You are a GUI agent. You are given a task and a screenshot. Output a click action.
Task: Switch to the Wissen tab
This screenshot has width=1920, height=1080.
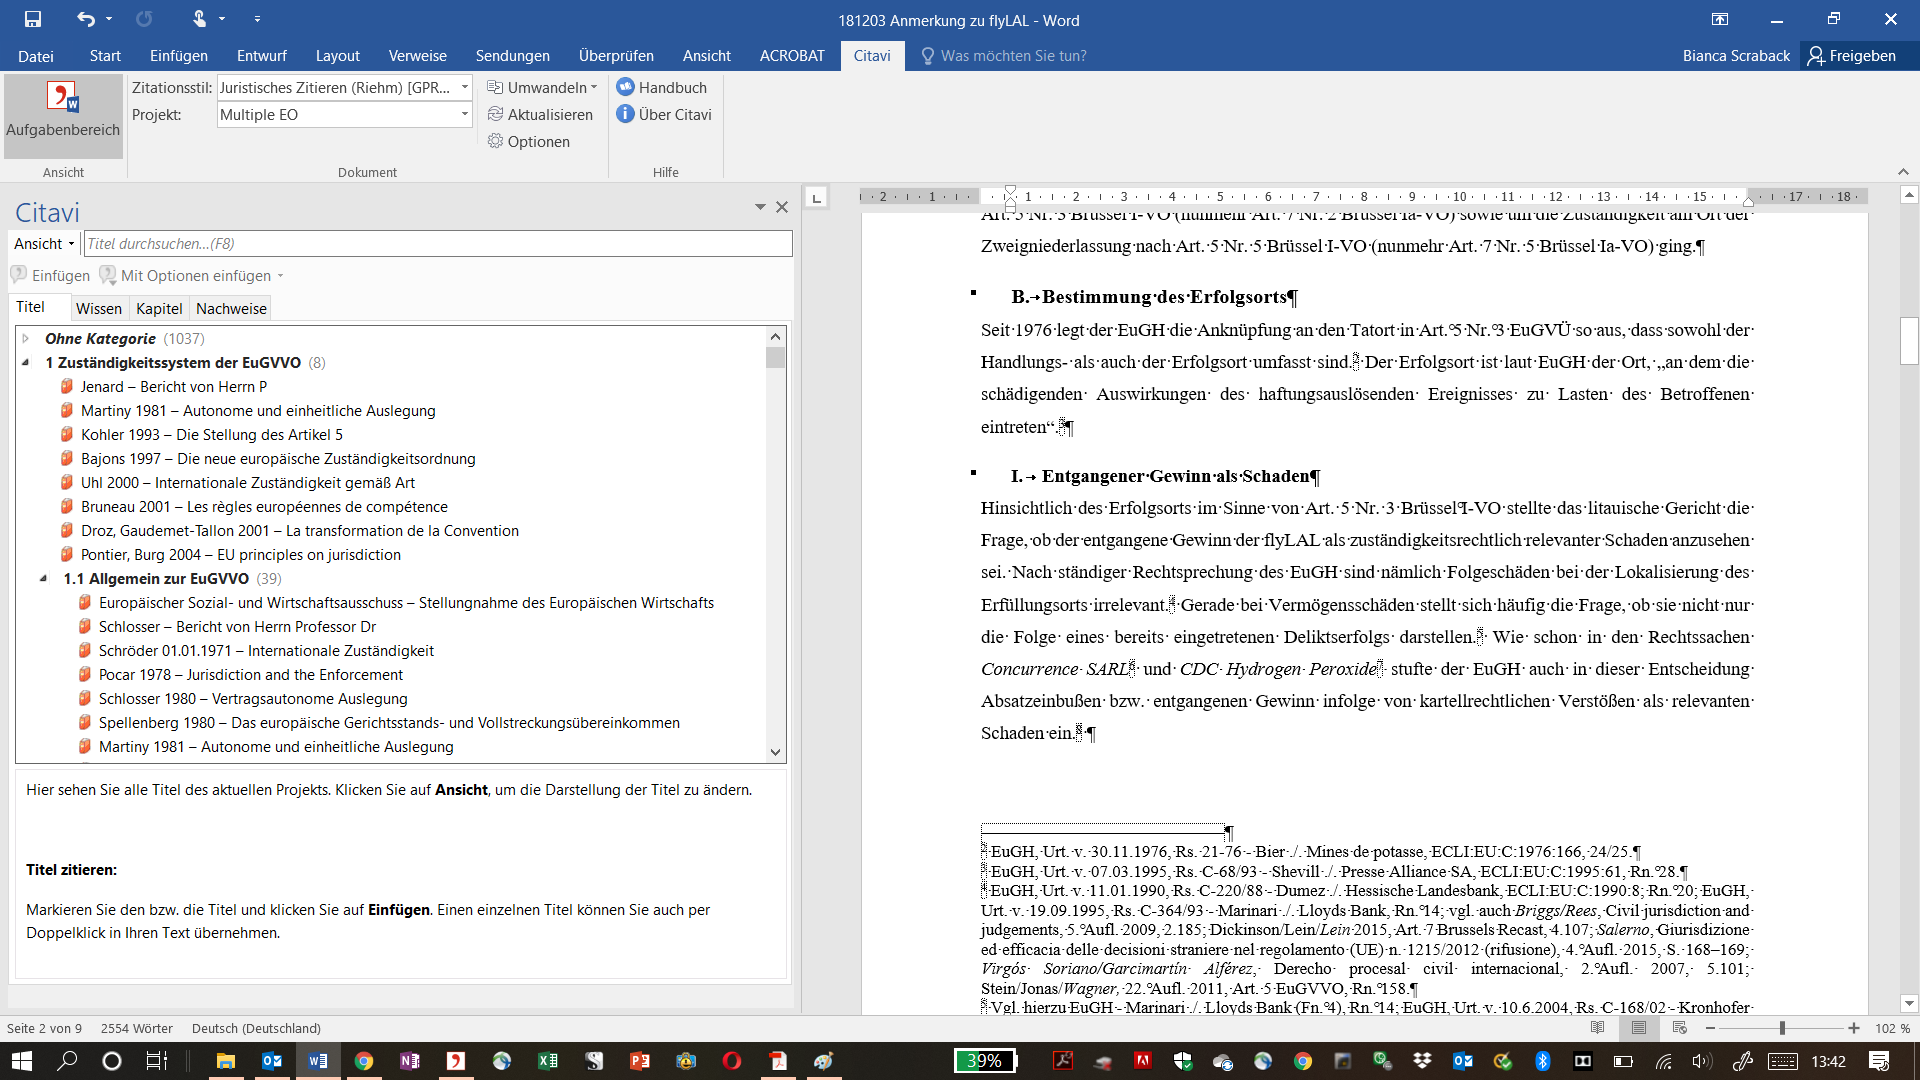[x=98, y=309]
